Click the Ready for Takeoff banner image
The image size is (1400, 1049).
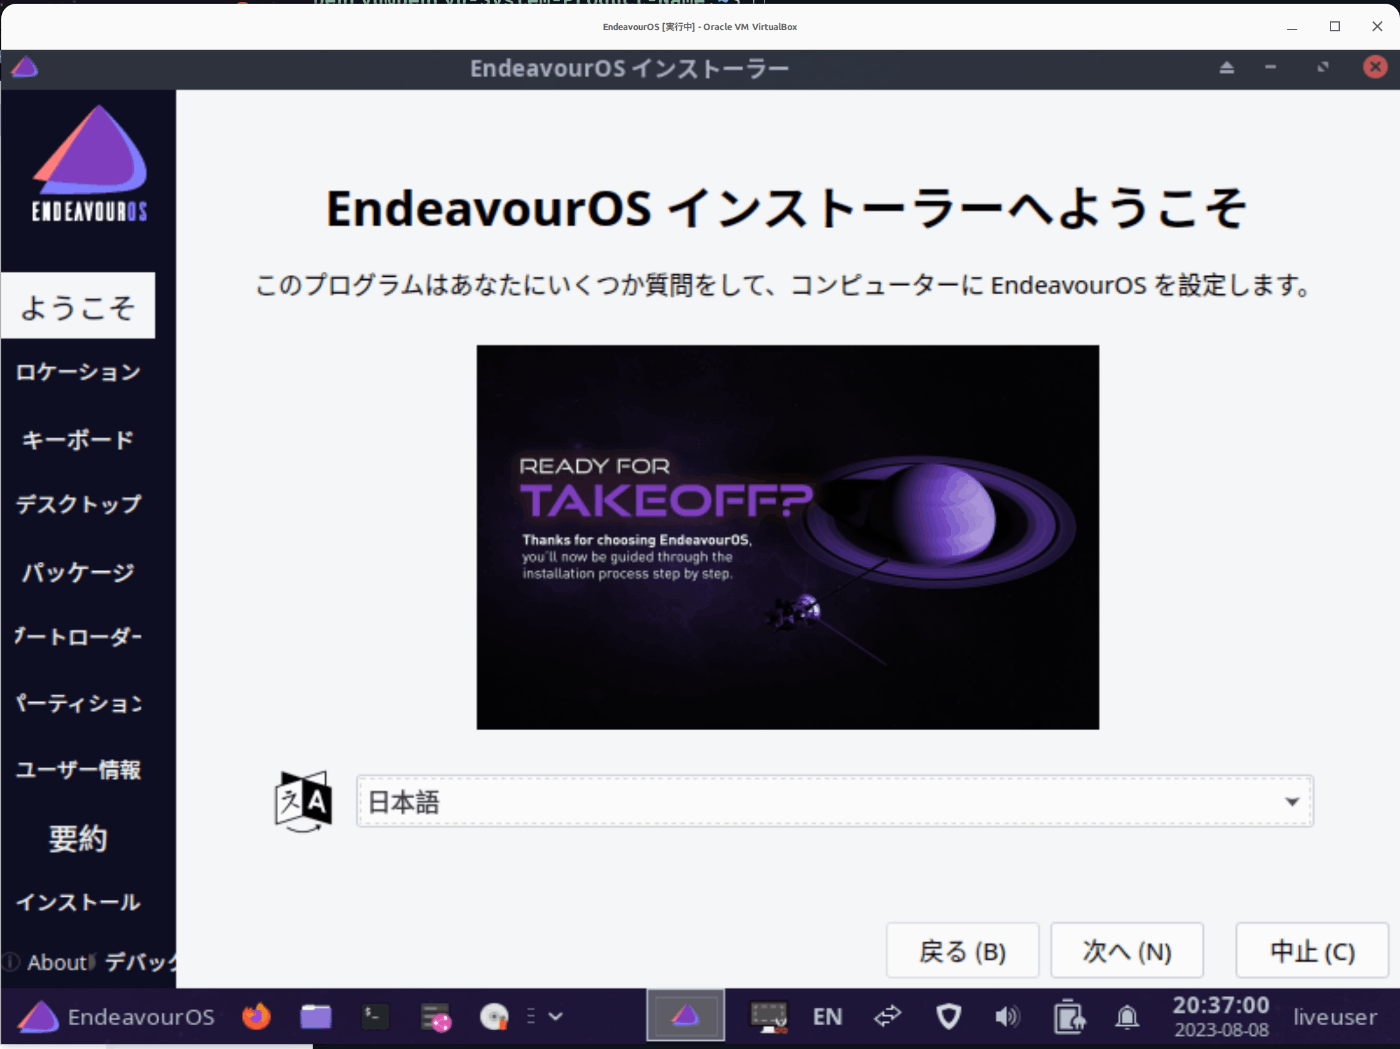pos(788,537)
